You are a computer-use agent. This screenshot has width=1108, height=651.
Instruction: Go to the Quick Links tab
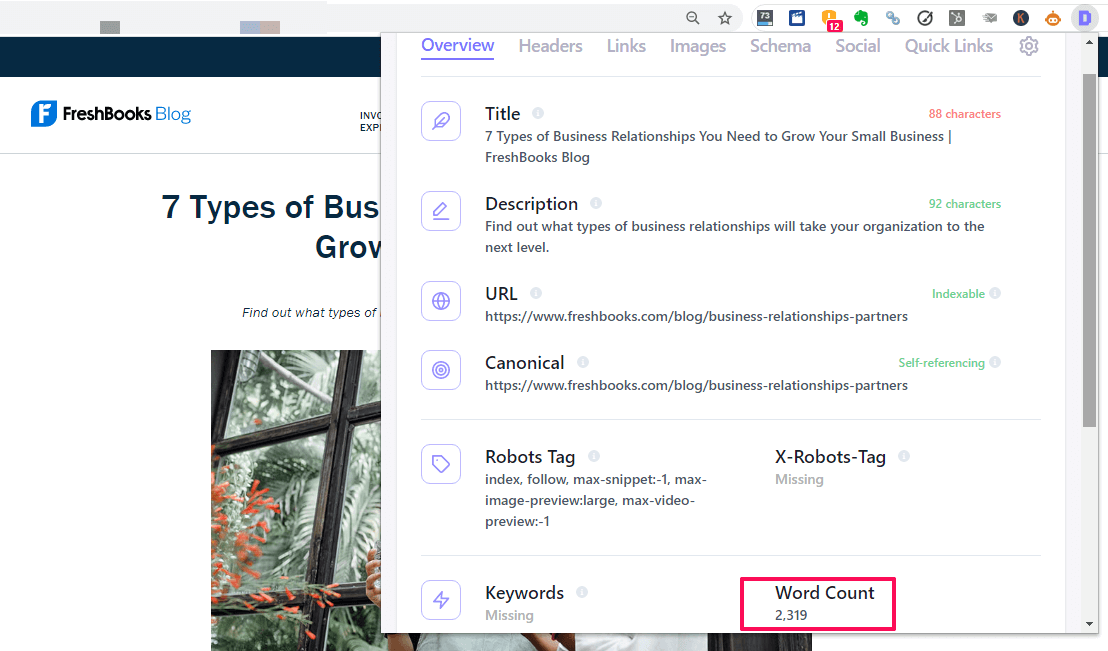click(948, 46)
